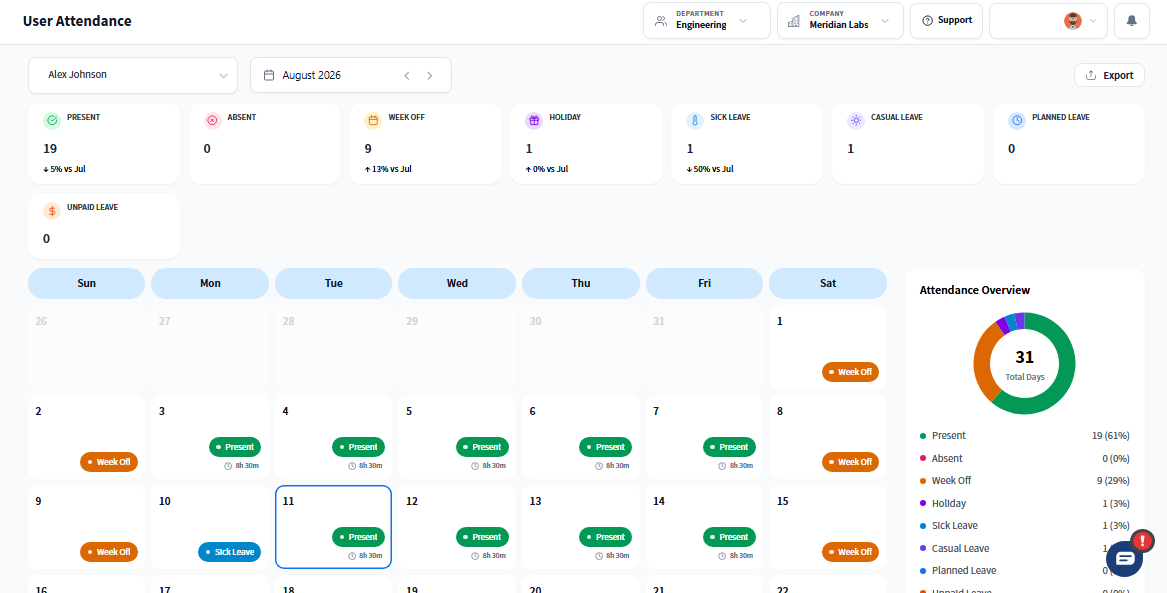Click the Week Off badge on August 1
The height and width of the screenshot is (593, 1167).
click(850, 372)
